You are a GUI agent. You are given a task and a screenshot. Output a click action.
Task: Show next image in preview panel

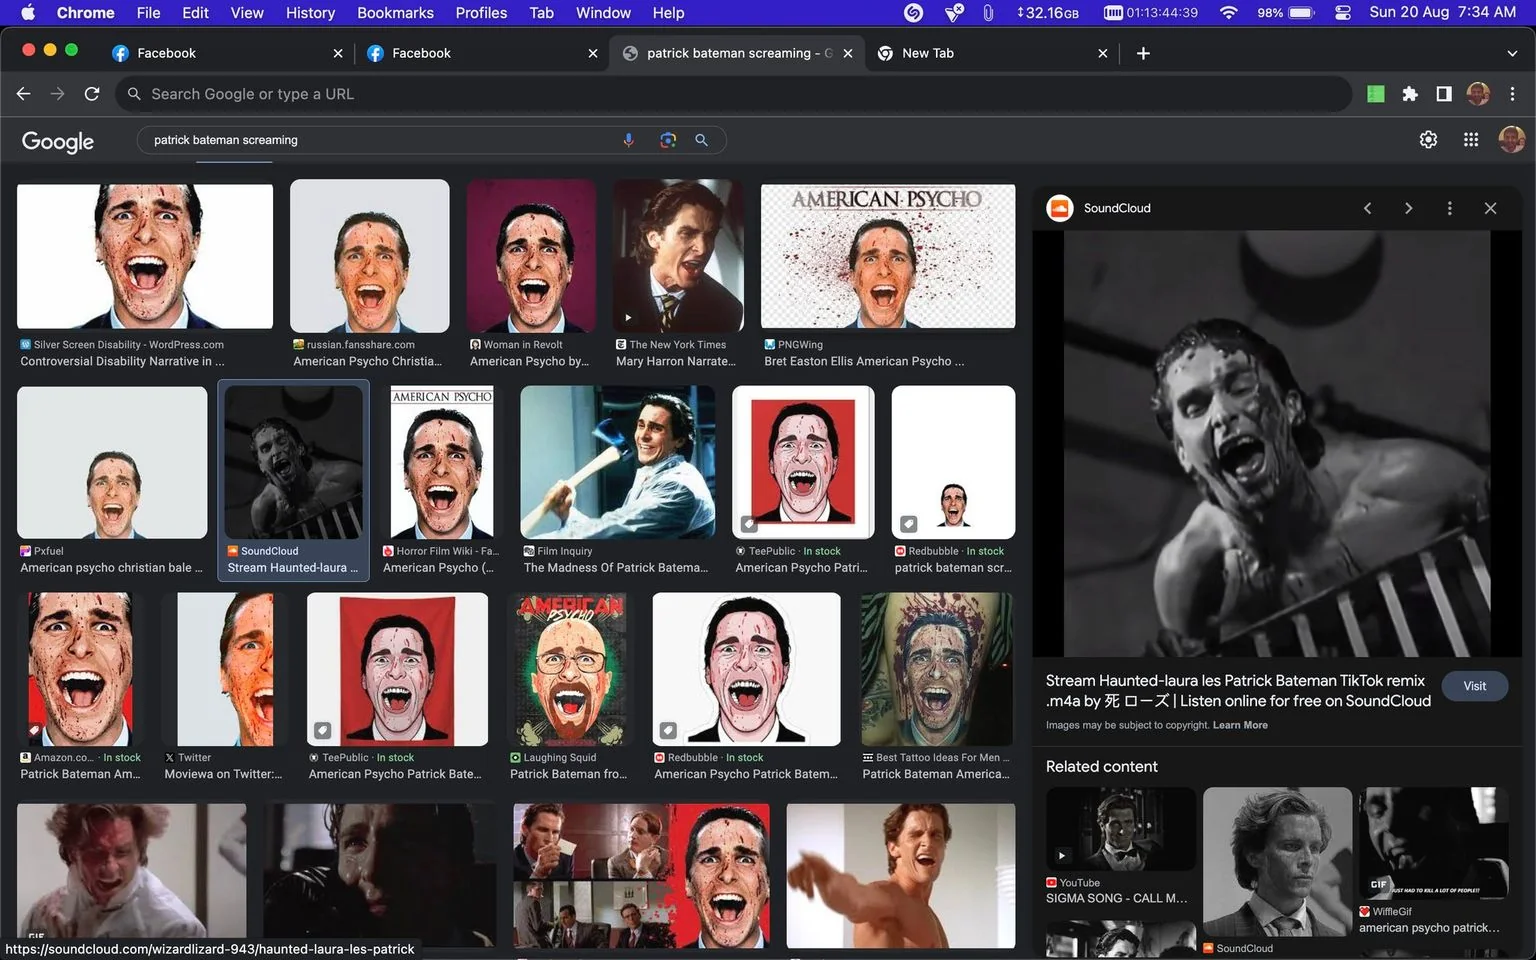(x=1408, y=208)
